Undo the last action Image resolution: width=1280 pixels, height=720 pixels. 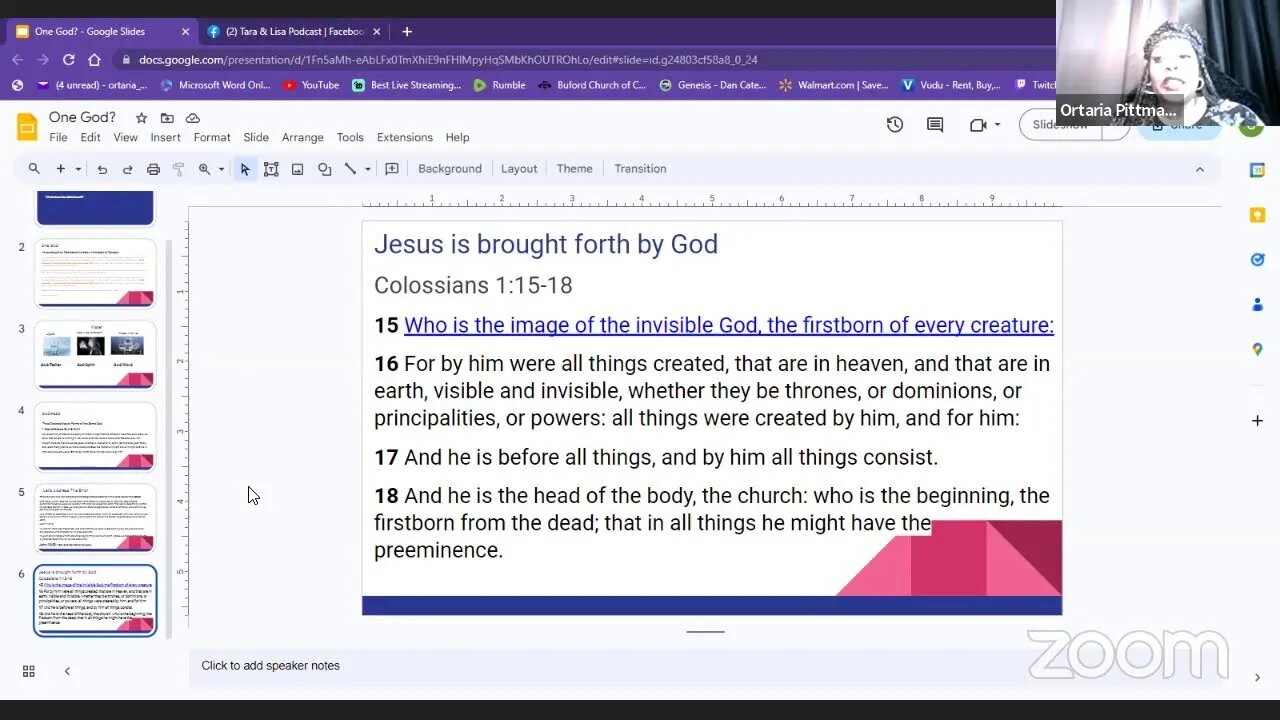click(102, 169)
